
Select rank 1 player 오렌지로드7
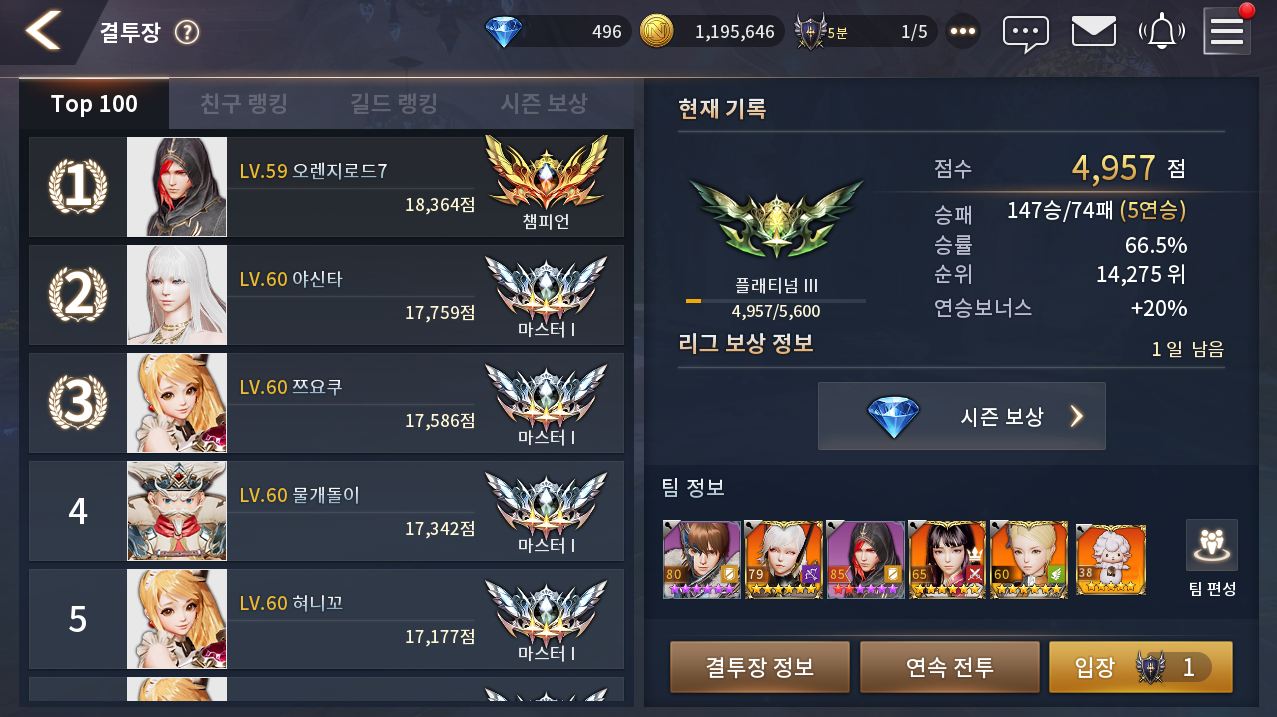pos(327,187)
